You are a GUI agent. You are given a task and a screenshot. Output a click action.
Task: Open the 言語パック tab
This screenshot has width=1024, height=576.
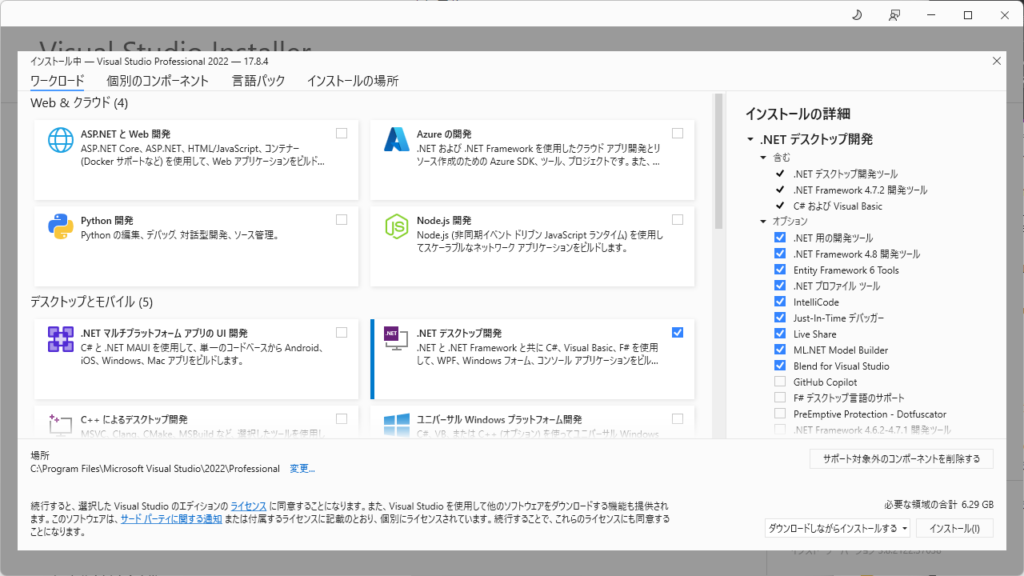pos(258,81)
